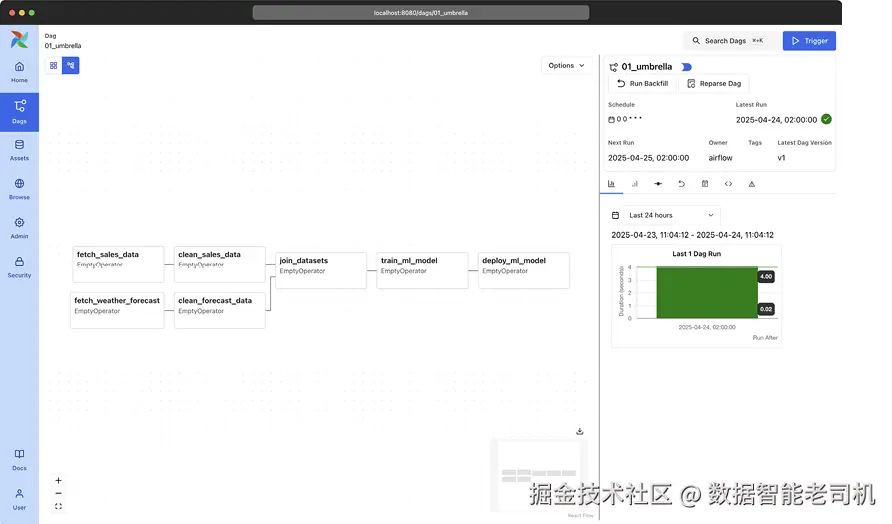
Task: Open the Events tab with calendar icon
Action: pyautogui.click(x=705, y=184)
